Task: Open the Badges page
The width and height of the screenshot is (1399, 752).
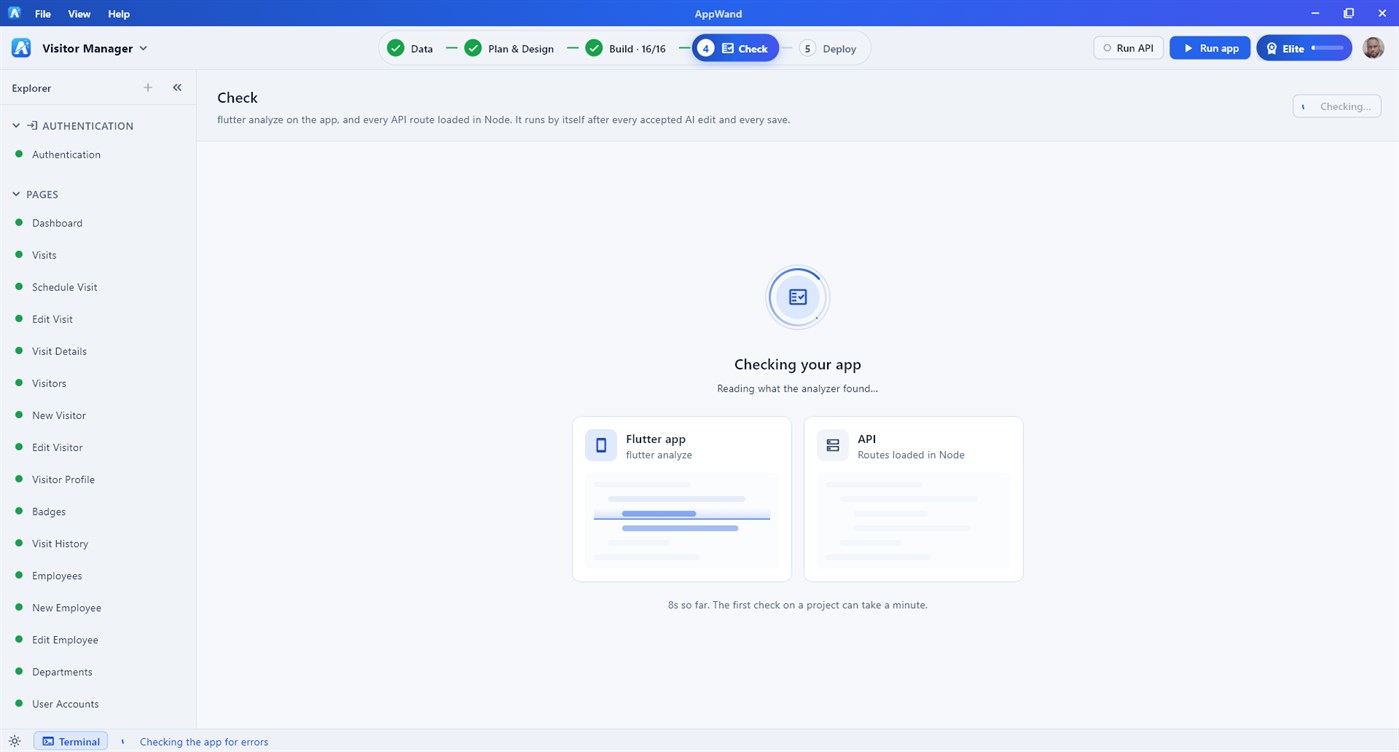Action: [x=49, y=511]
